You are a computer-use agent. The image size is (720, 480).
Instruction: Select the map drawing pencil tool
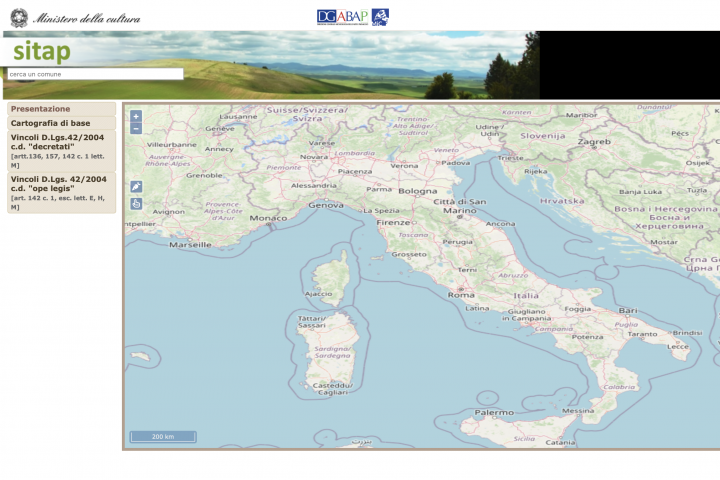pos(136,187)
